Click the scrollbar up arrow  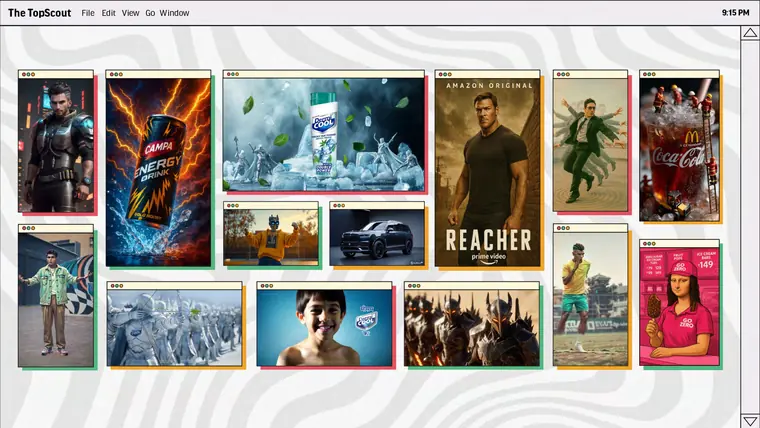point(750,33)
